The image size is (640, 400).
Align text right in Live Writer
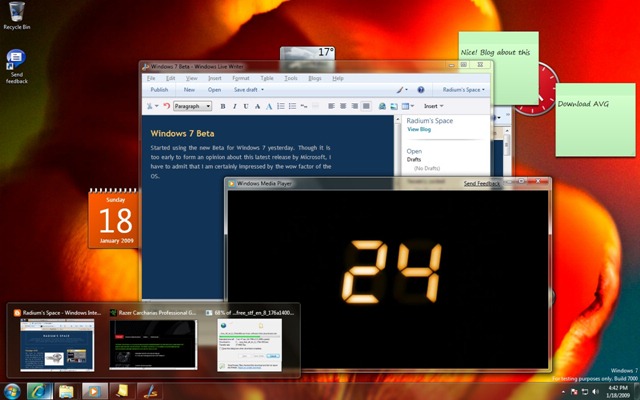(x=354, y=106)
